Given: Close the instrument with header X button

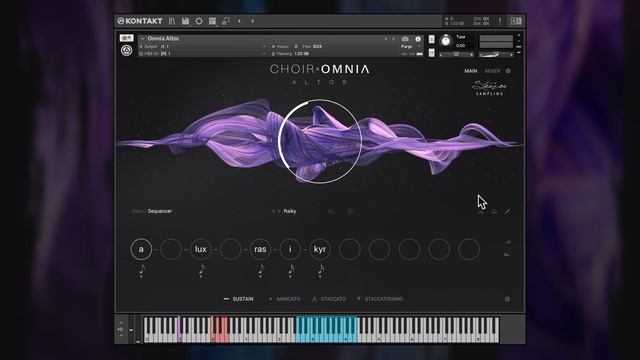Looking at the screenshot, I should (x=519, y=36).
